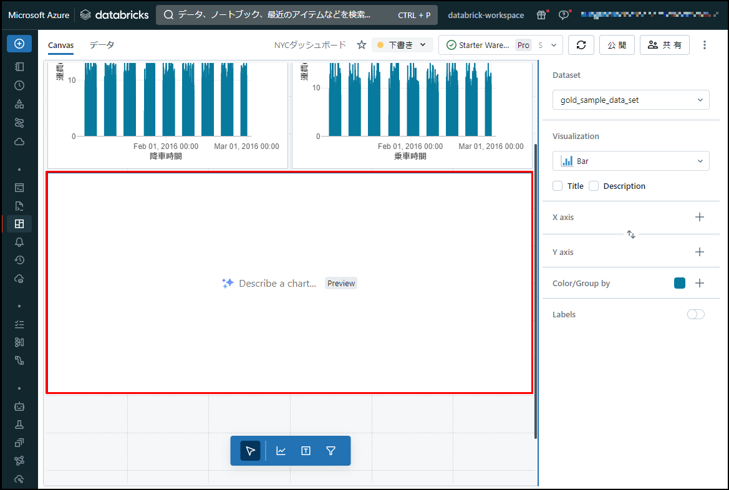Screen dimensions: 729x490
Task: Enable the Description checkbox
Action: point(594,186)
